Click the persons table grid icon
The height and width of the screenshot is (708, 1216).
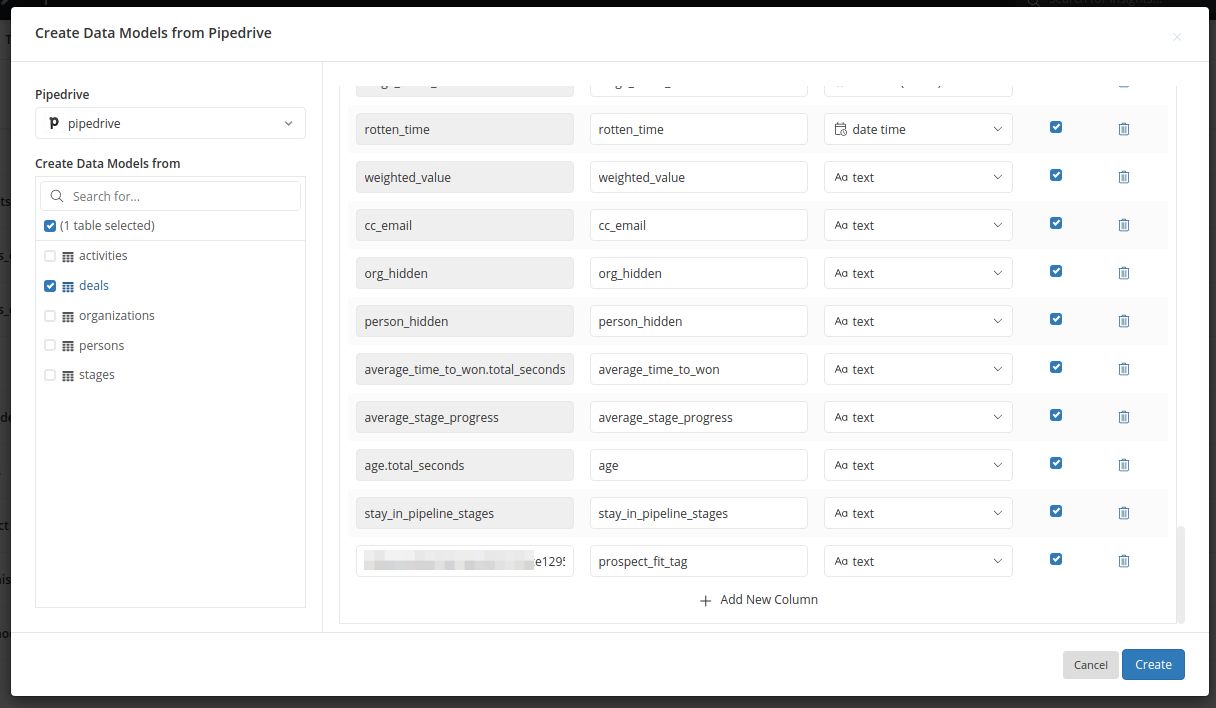(68, 346)
